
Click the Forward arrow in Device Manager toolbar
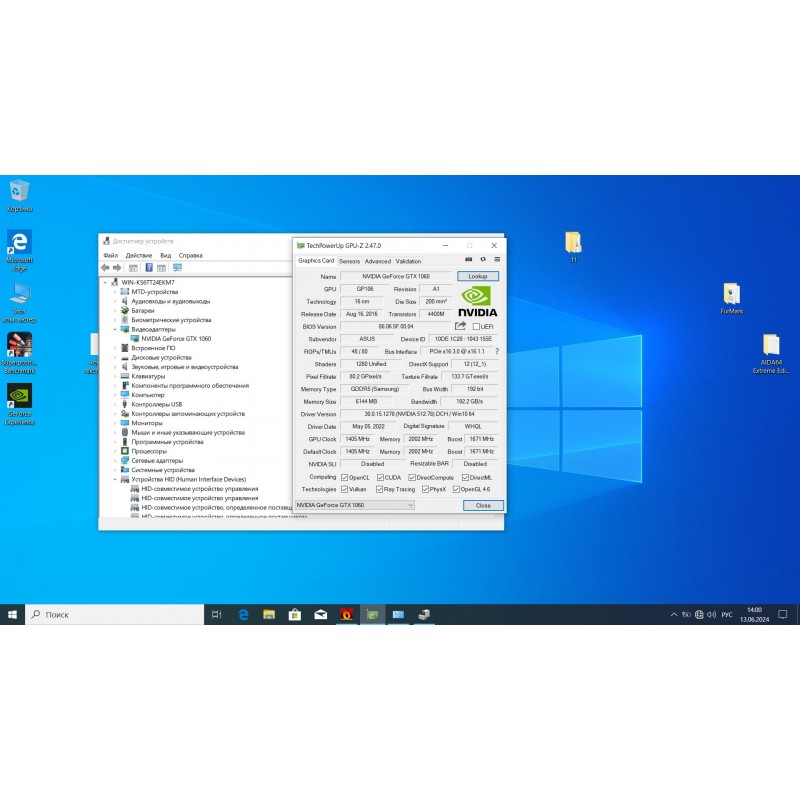coord(117,268)
